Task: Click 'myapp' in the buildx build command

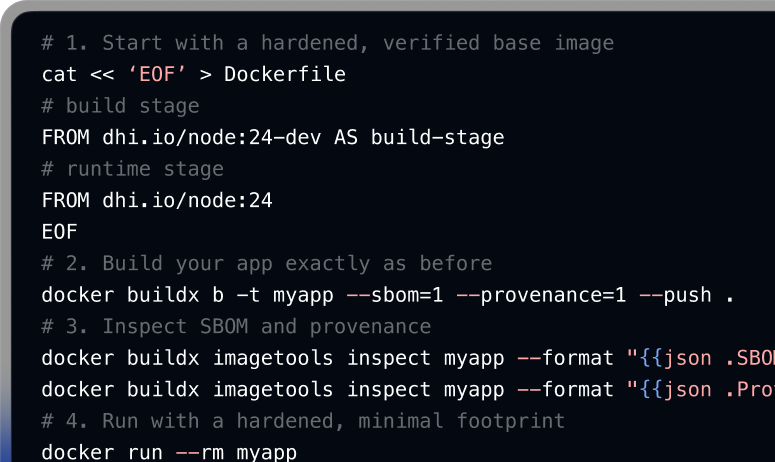Action: click(x=303, y=296)
